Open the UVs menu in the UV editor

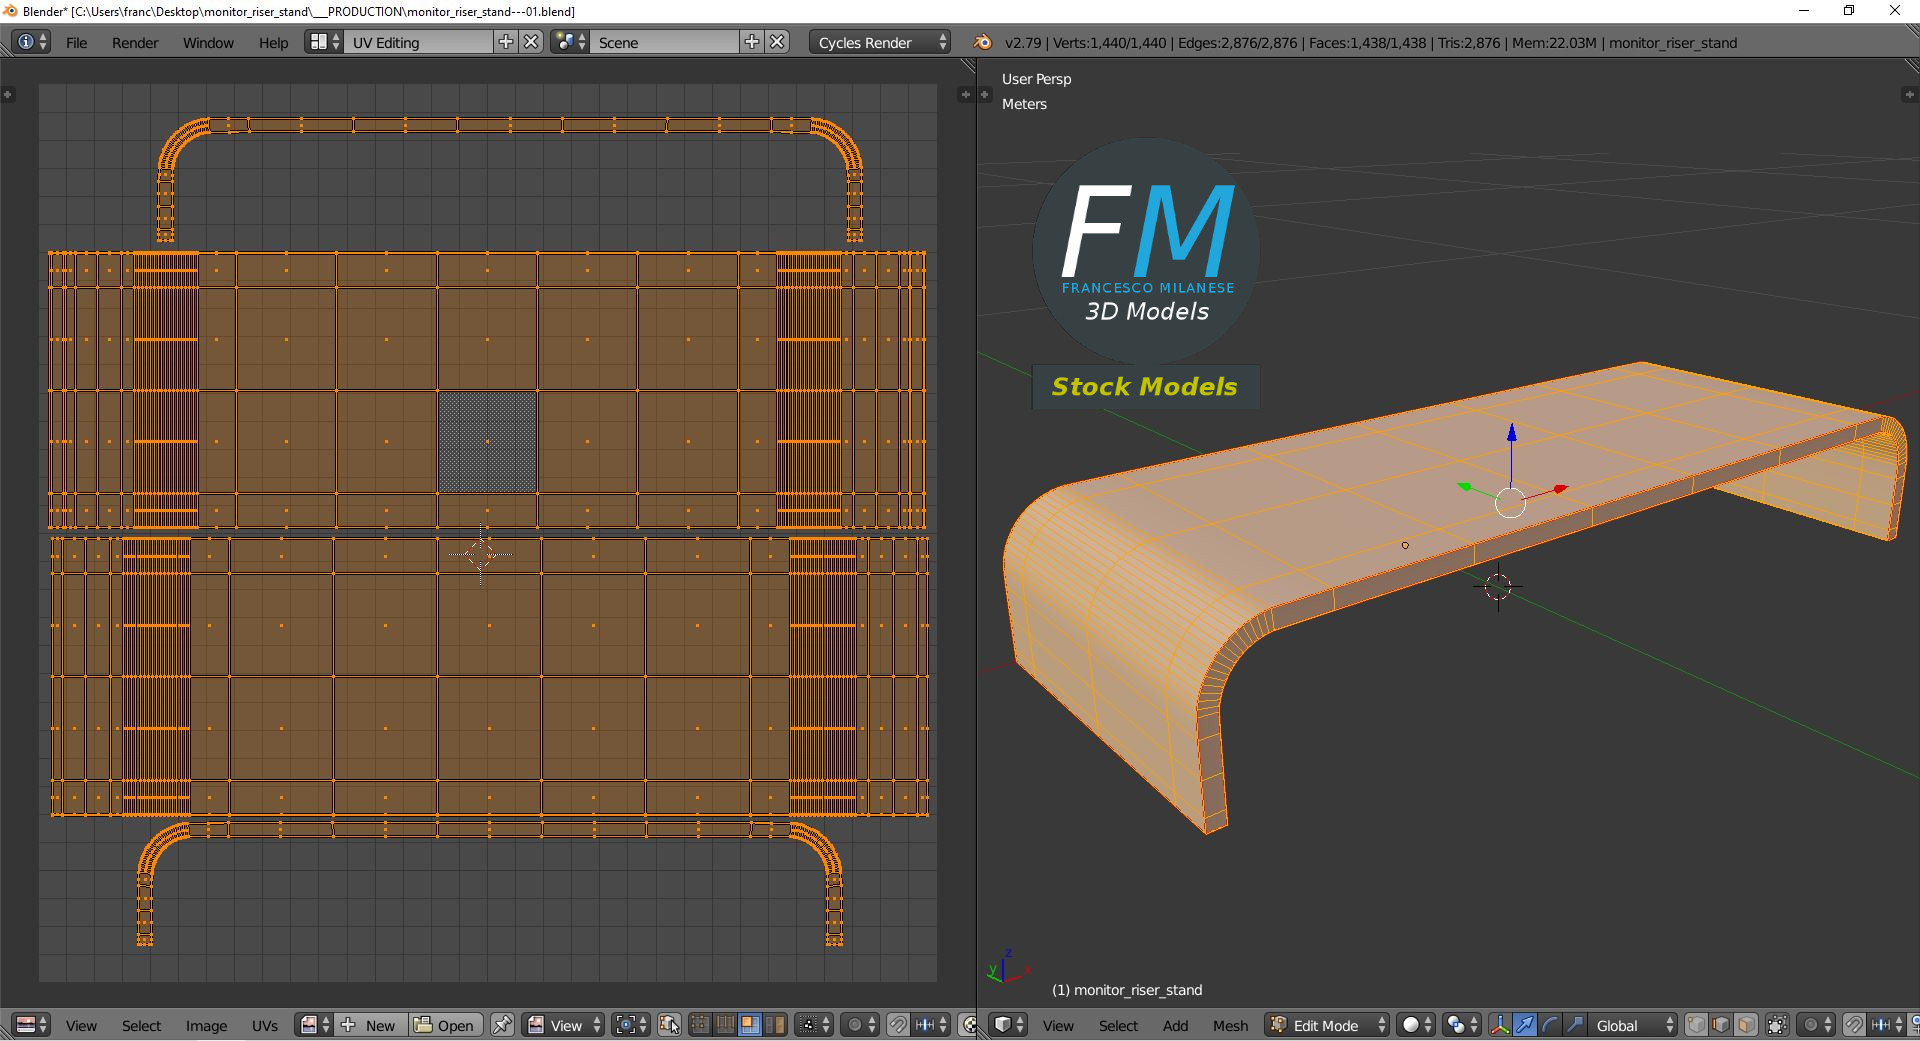(265, 1025)
